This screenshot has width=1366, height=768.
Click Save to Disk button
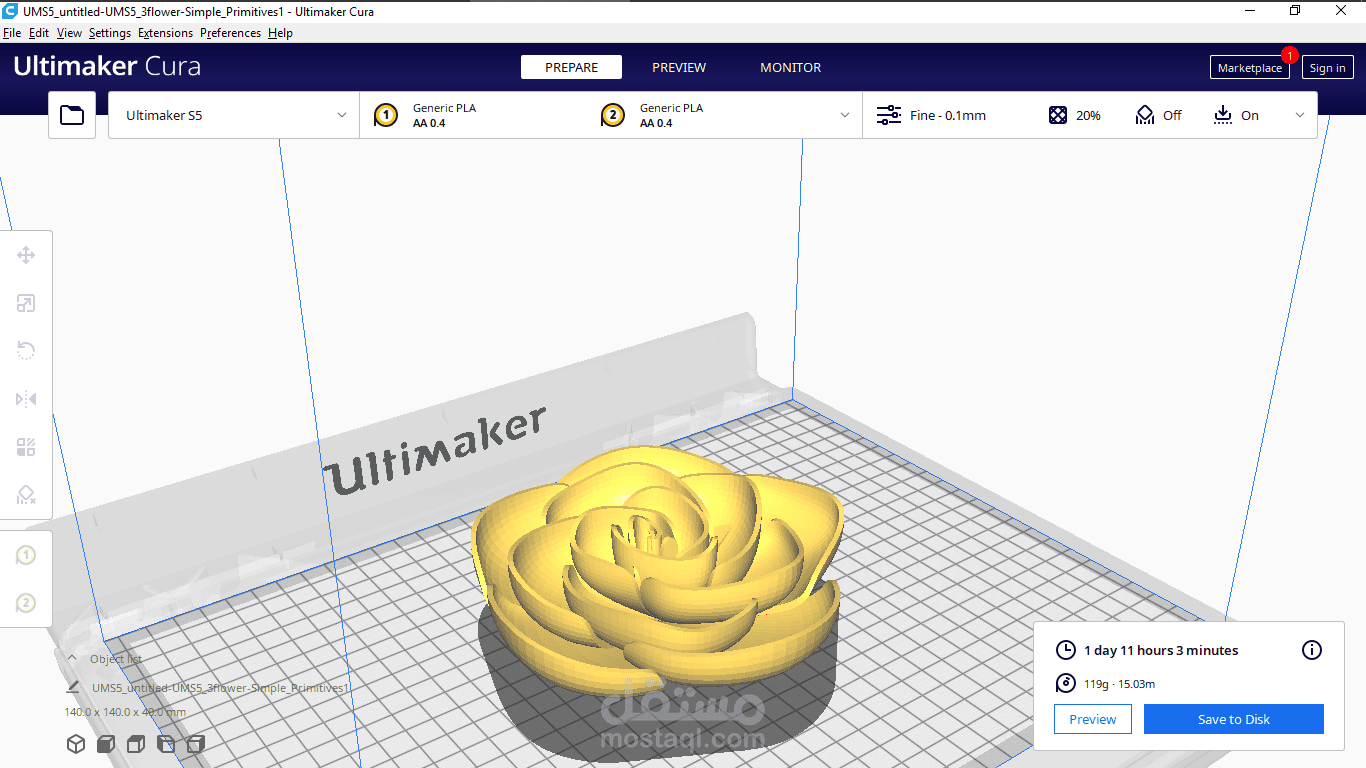1234,719
